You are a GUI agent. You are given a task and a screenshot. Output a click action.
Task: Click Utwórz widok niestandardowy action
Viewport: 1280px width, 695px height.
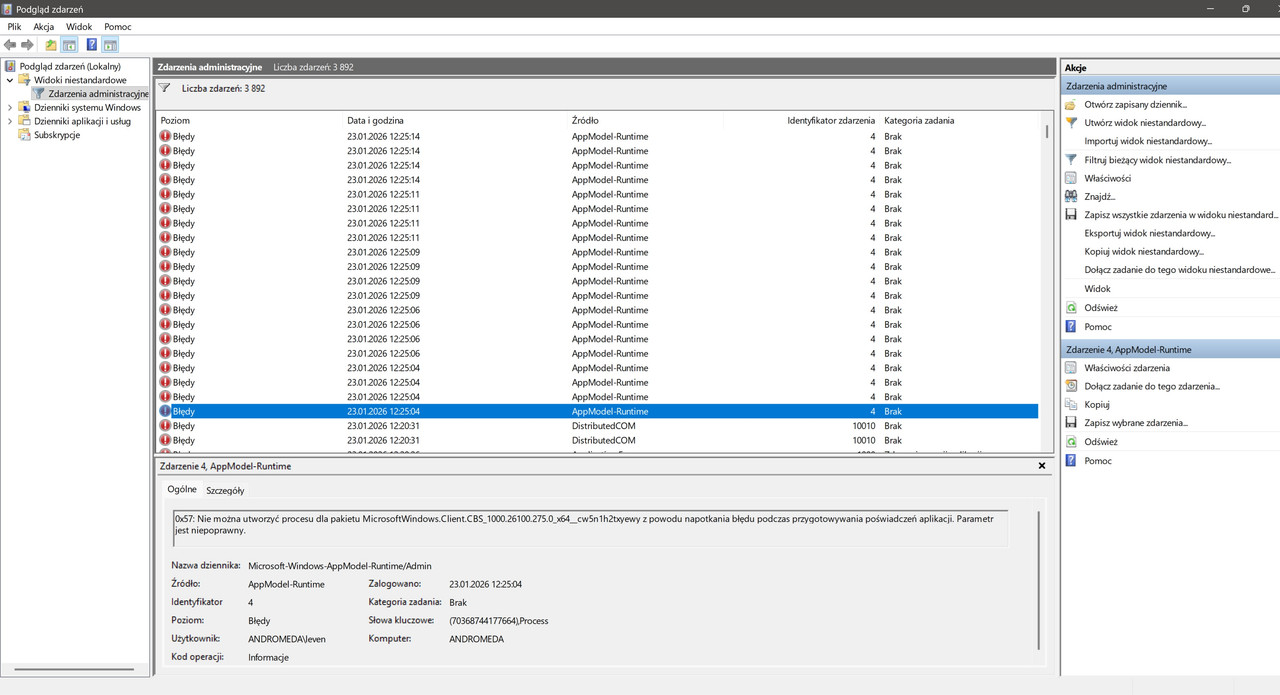1145,122
